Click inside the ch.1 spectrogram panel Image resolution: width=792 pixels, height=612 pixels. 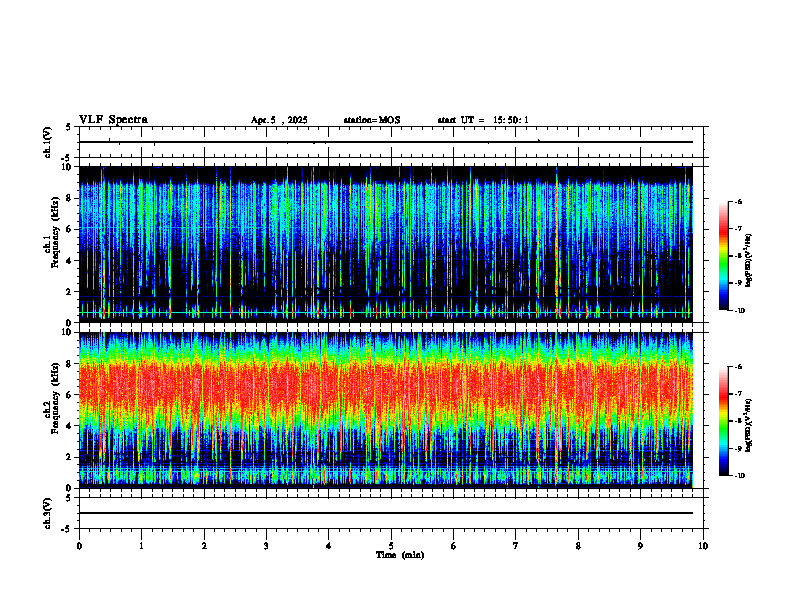(x=386, y=244)
